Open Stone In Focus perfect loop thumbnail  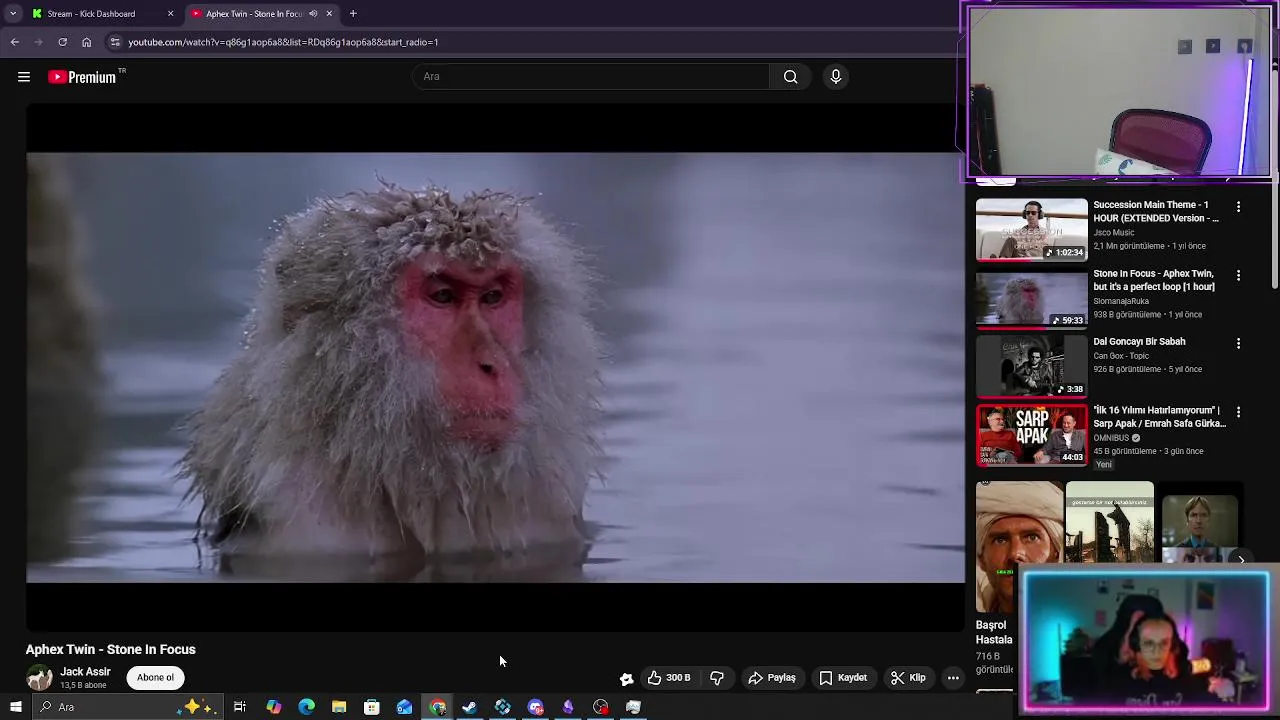click(x=1031, y=298)
